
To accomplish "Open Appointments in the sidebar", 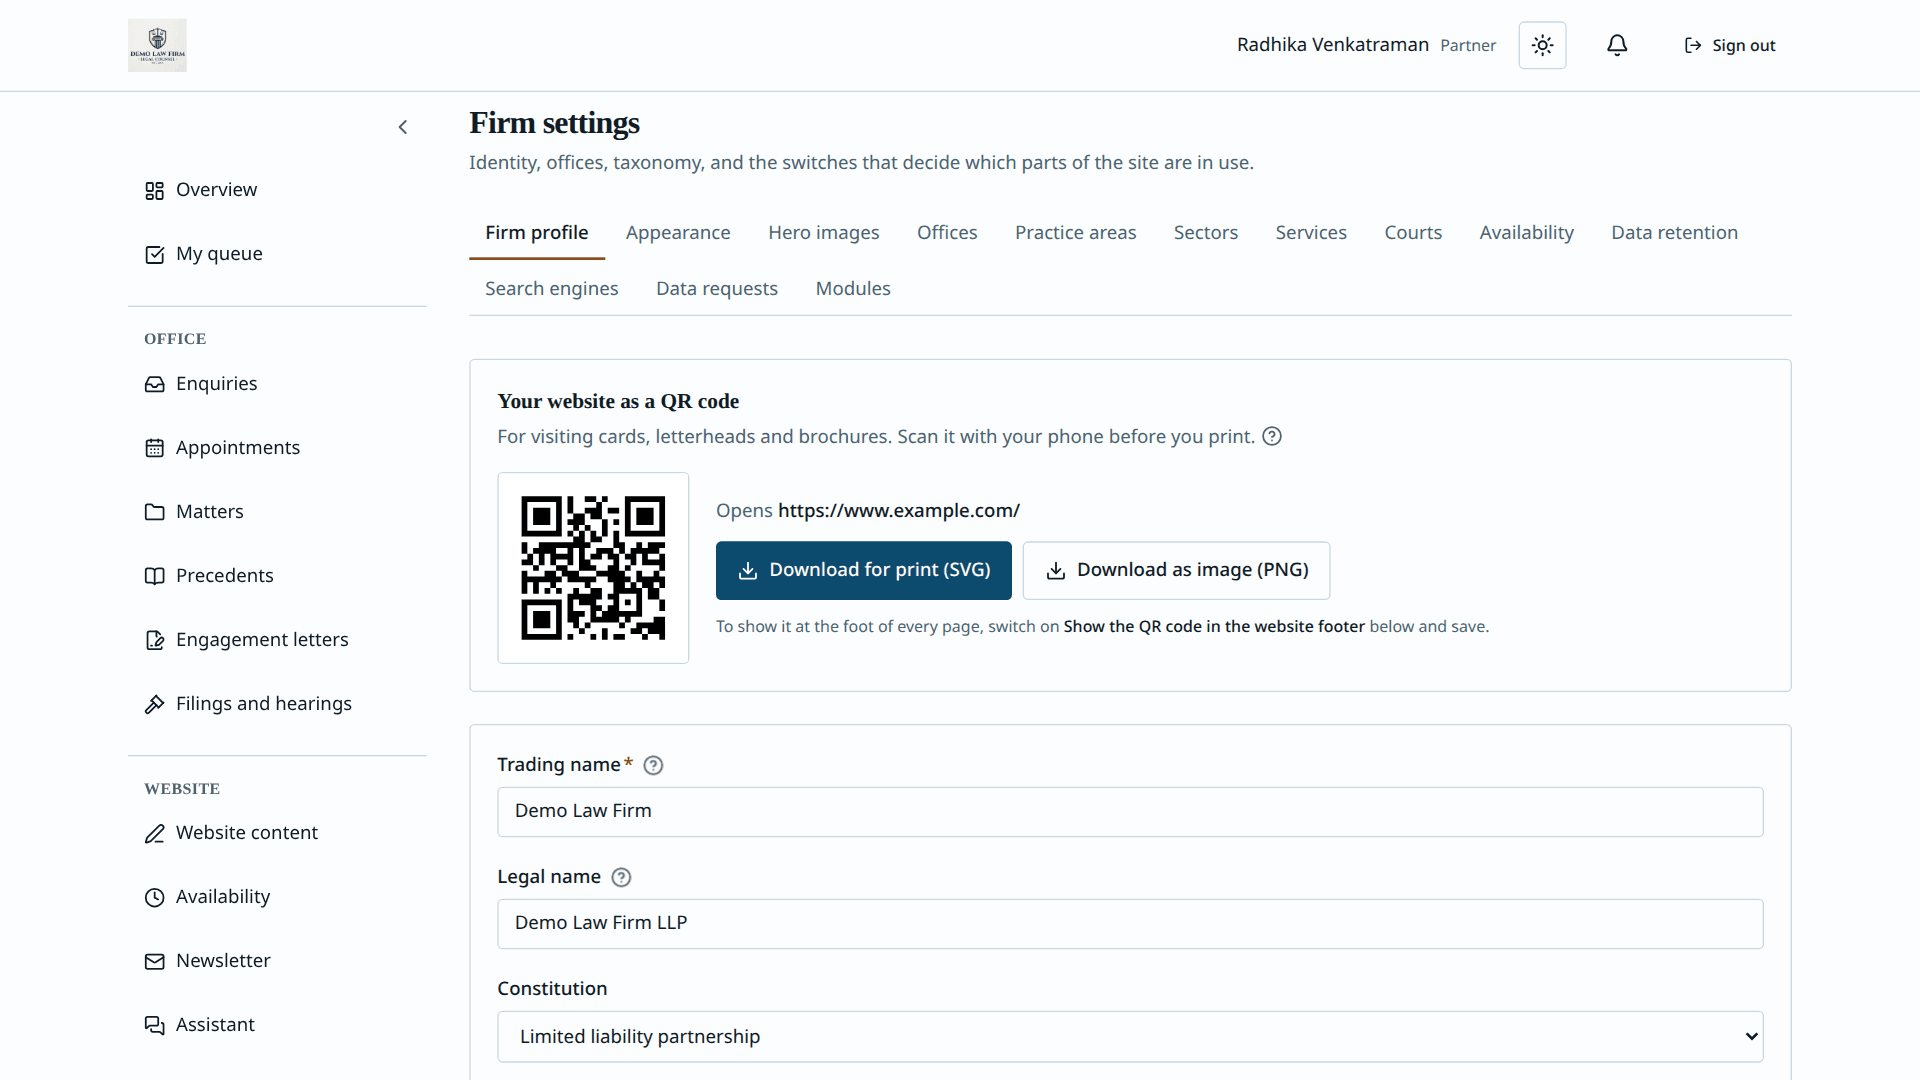I will pos(277,448).
